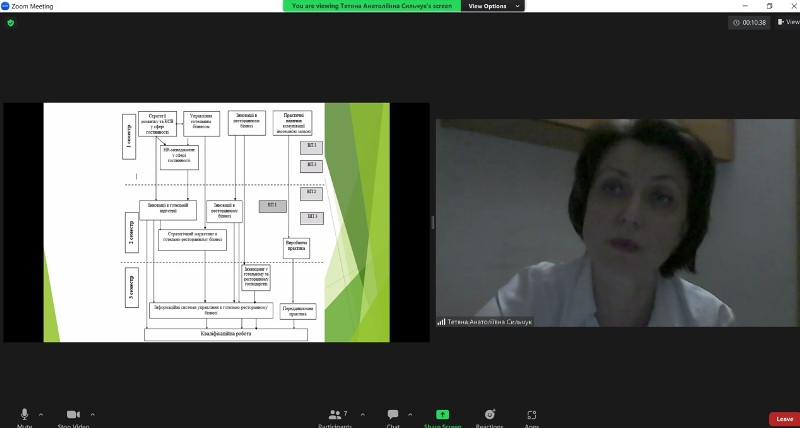Screen dimensions: 800x428
Task: Open the Participants panel
Action: [335, 417]
